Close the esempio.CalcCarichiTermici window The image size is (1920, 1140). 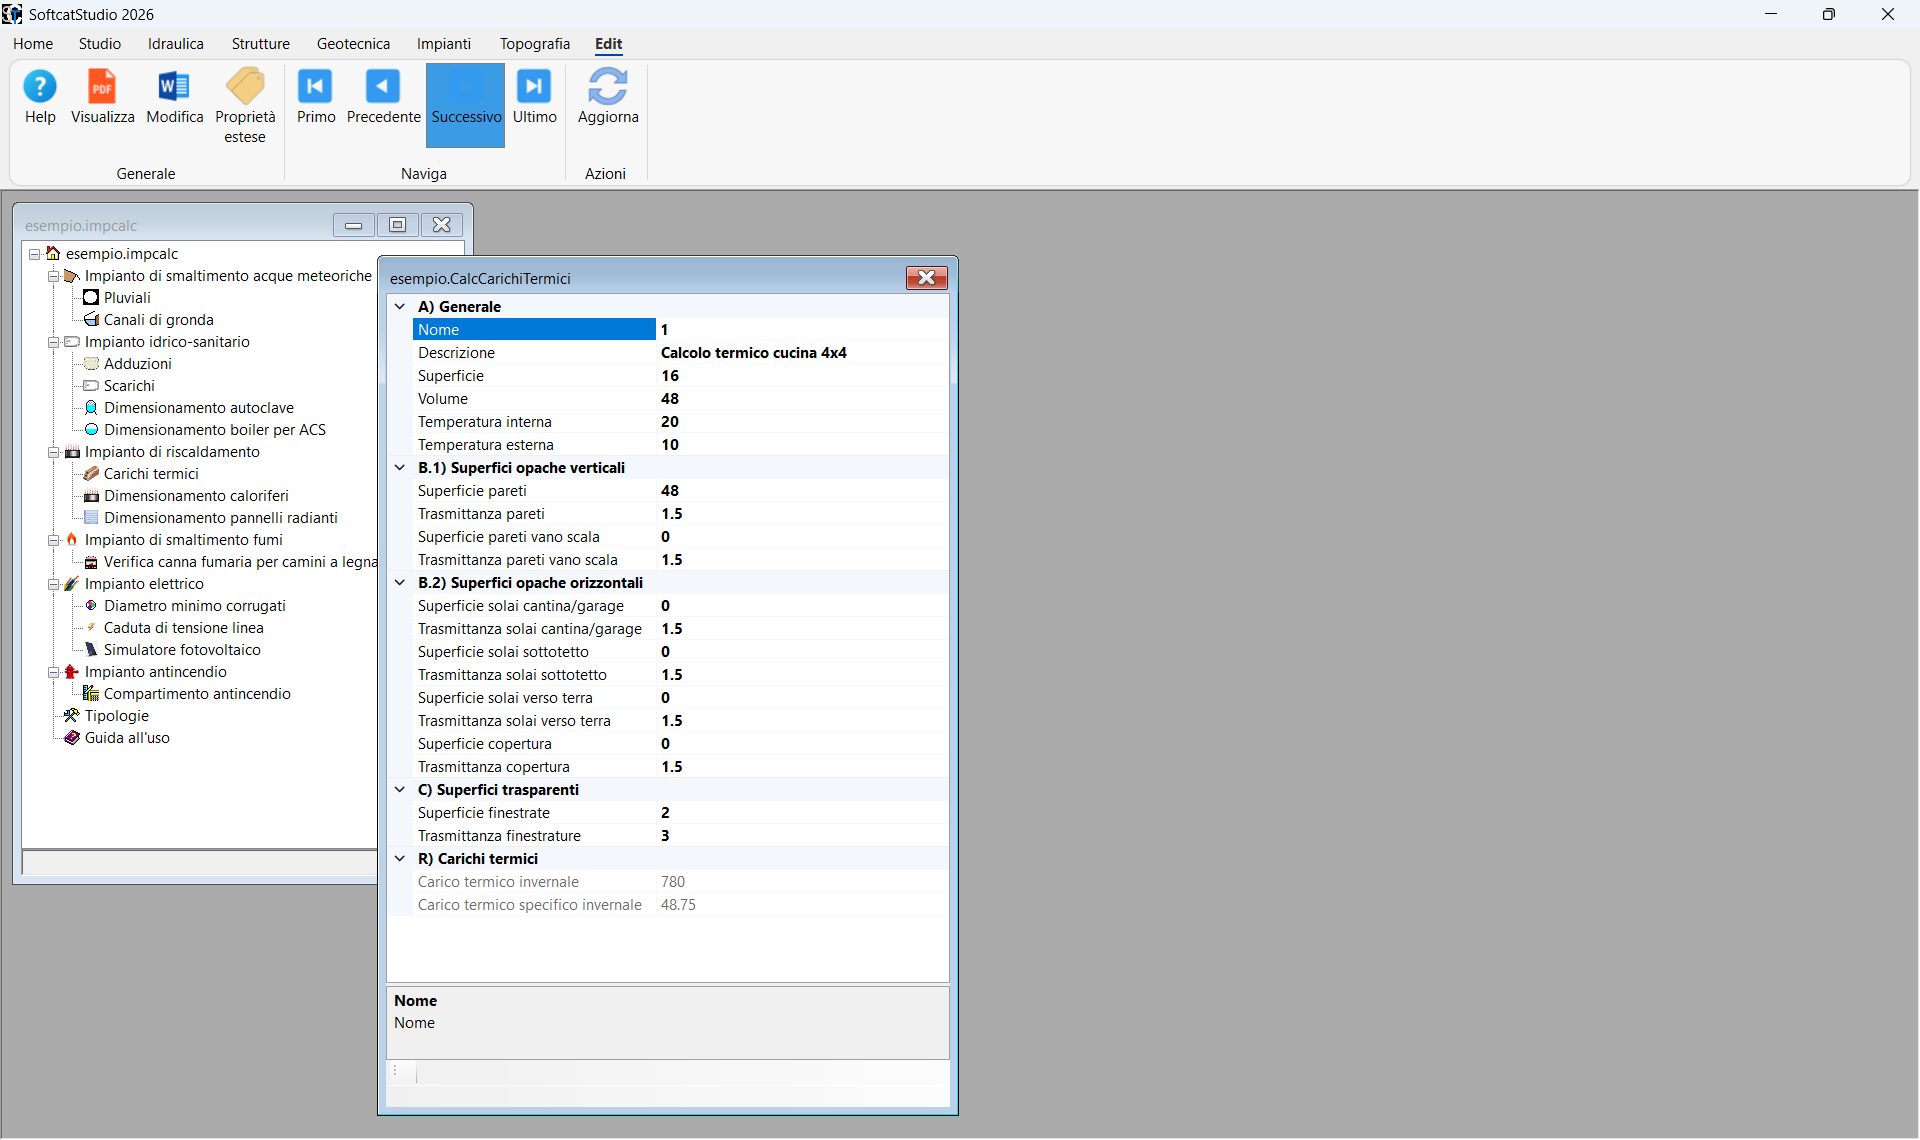[x=926, y=278]
